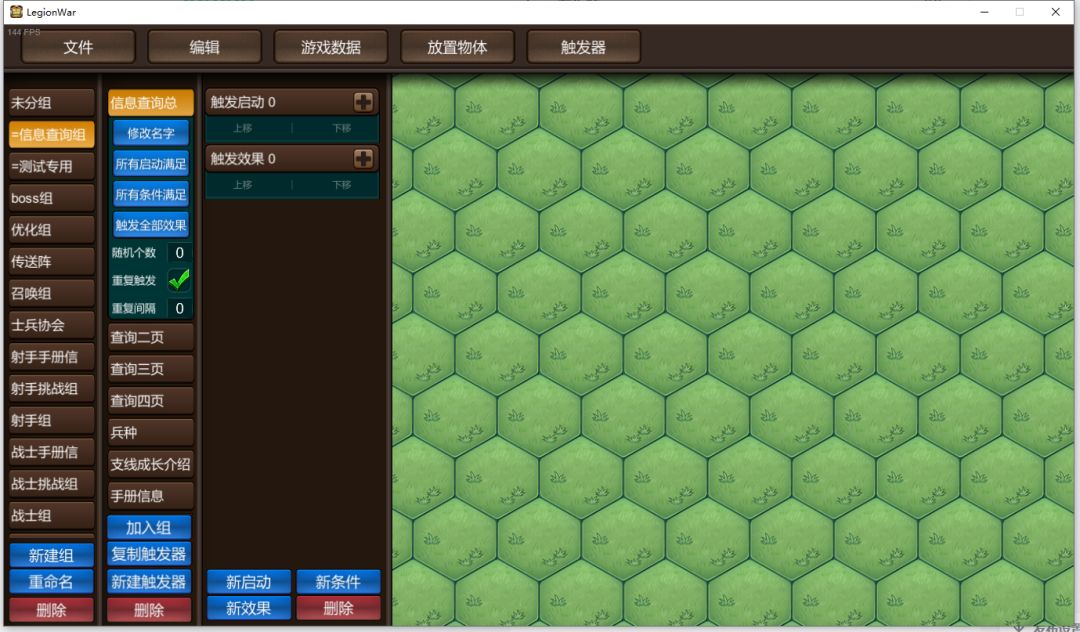This screenshot has height=632, width=1080.
Task: Close the LegionWar window
Action: (1055, 12)
